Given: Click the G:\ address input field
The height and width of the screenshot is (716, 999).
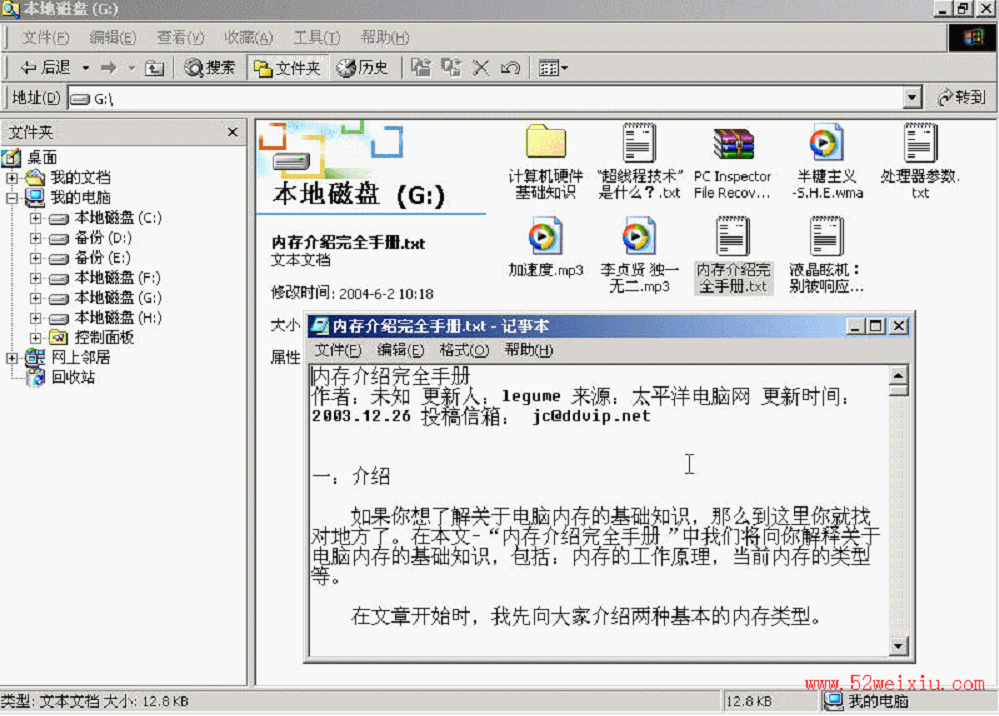Looking at the screenshot, I should pyautogui.click(x=486, y=98).
